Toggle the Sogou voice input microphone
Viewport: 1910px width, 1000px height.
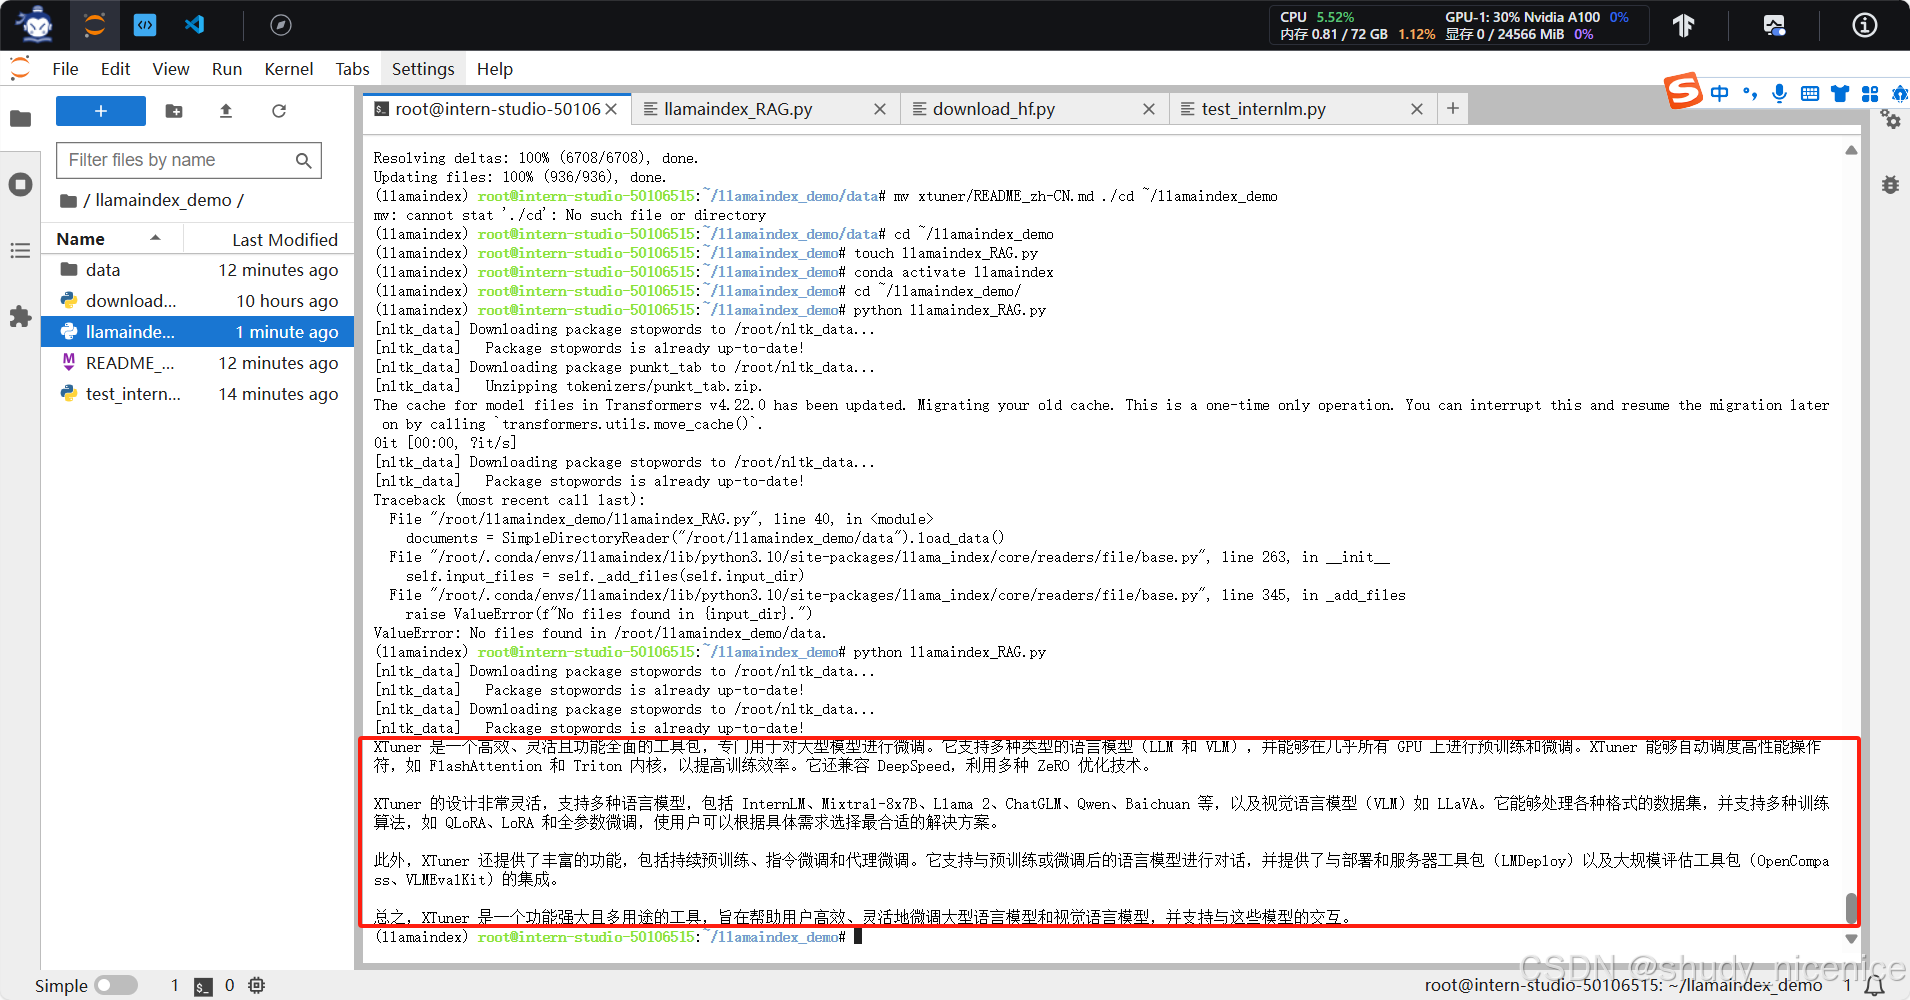[x=1780, y=93]
